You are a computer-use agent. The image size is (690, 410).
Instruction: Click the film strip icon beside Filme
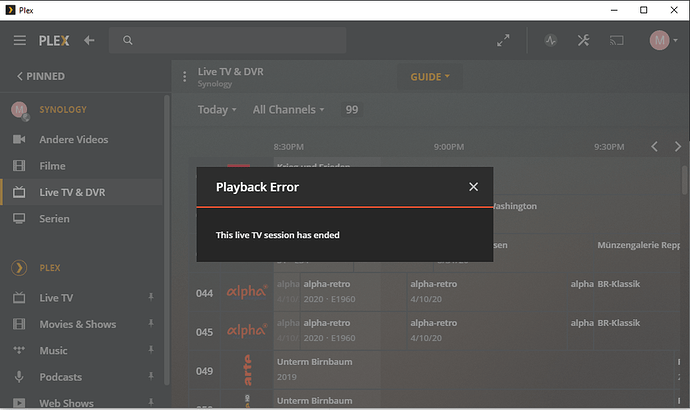coord(19,166)
